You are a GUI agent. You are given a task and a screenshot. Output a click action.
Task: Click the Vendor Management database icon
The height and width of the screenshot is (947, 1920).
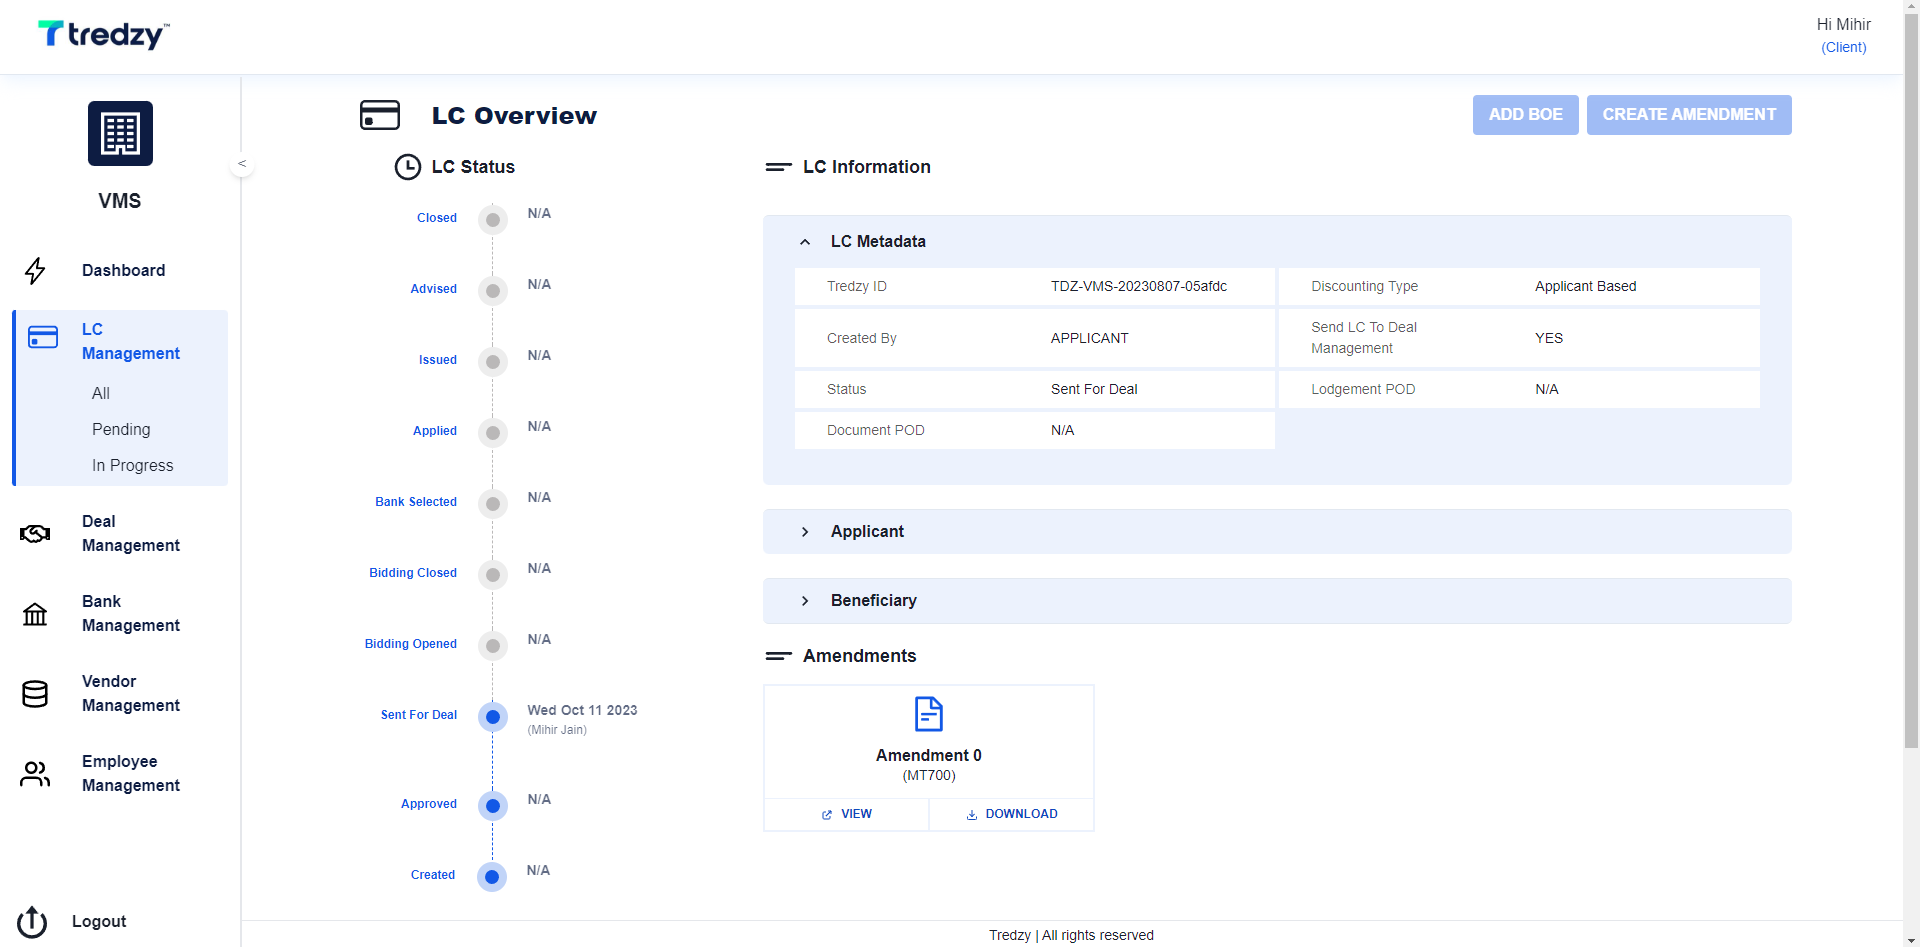click(x=35, y=694)
